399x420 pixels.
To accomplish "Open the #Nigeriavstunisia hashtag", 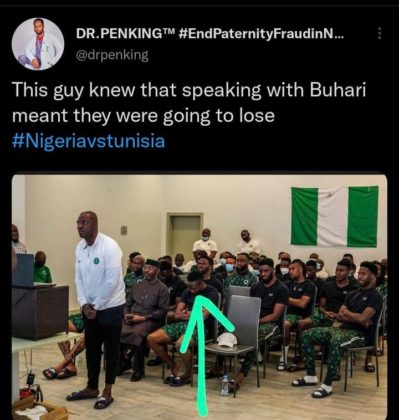I will 88,141.
